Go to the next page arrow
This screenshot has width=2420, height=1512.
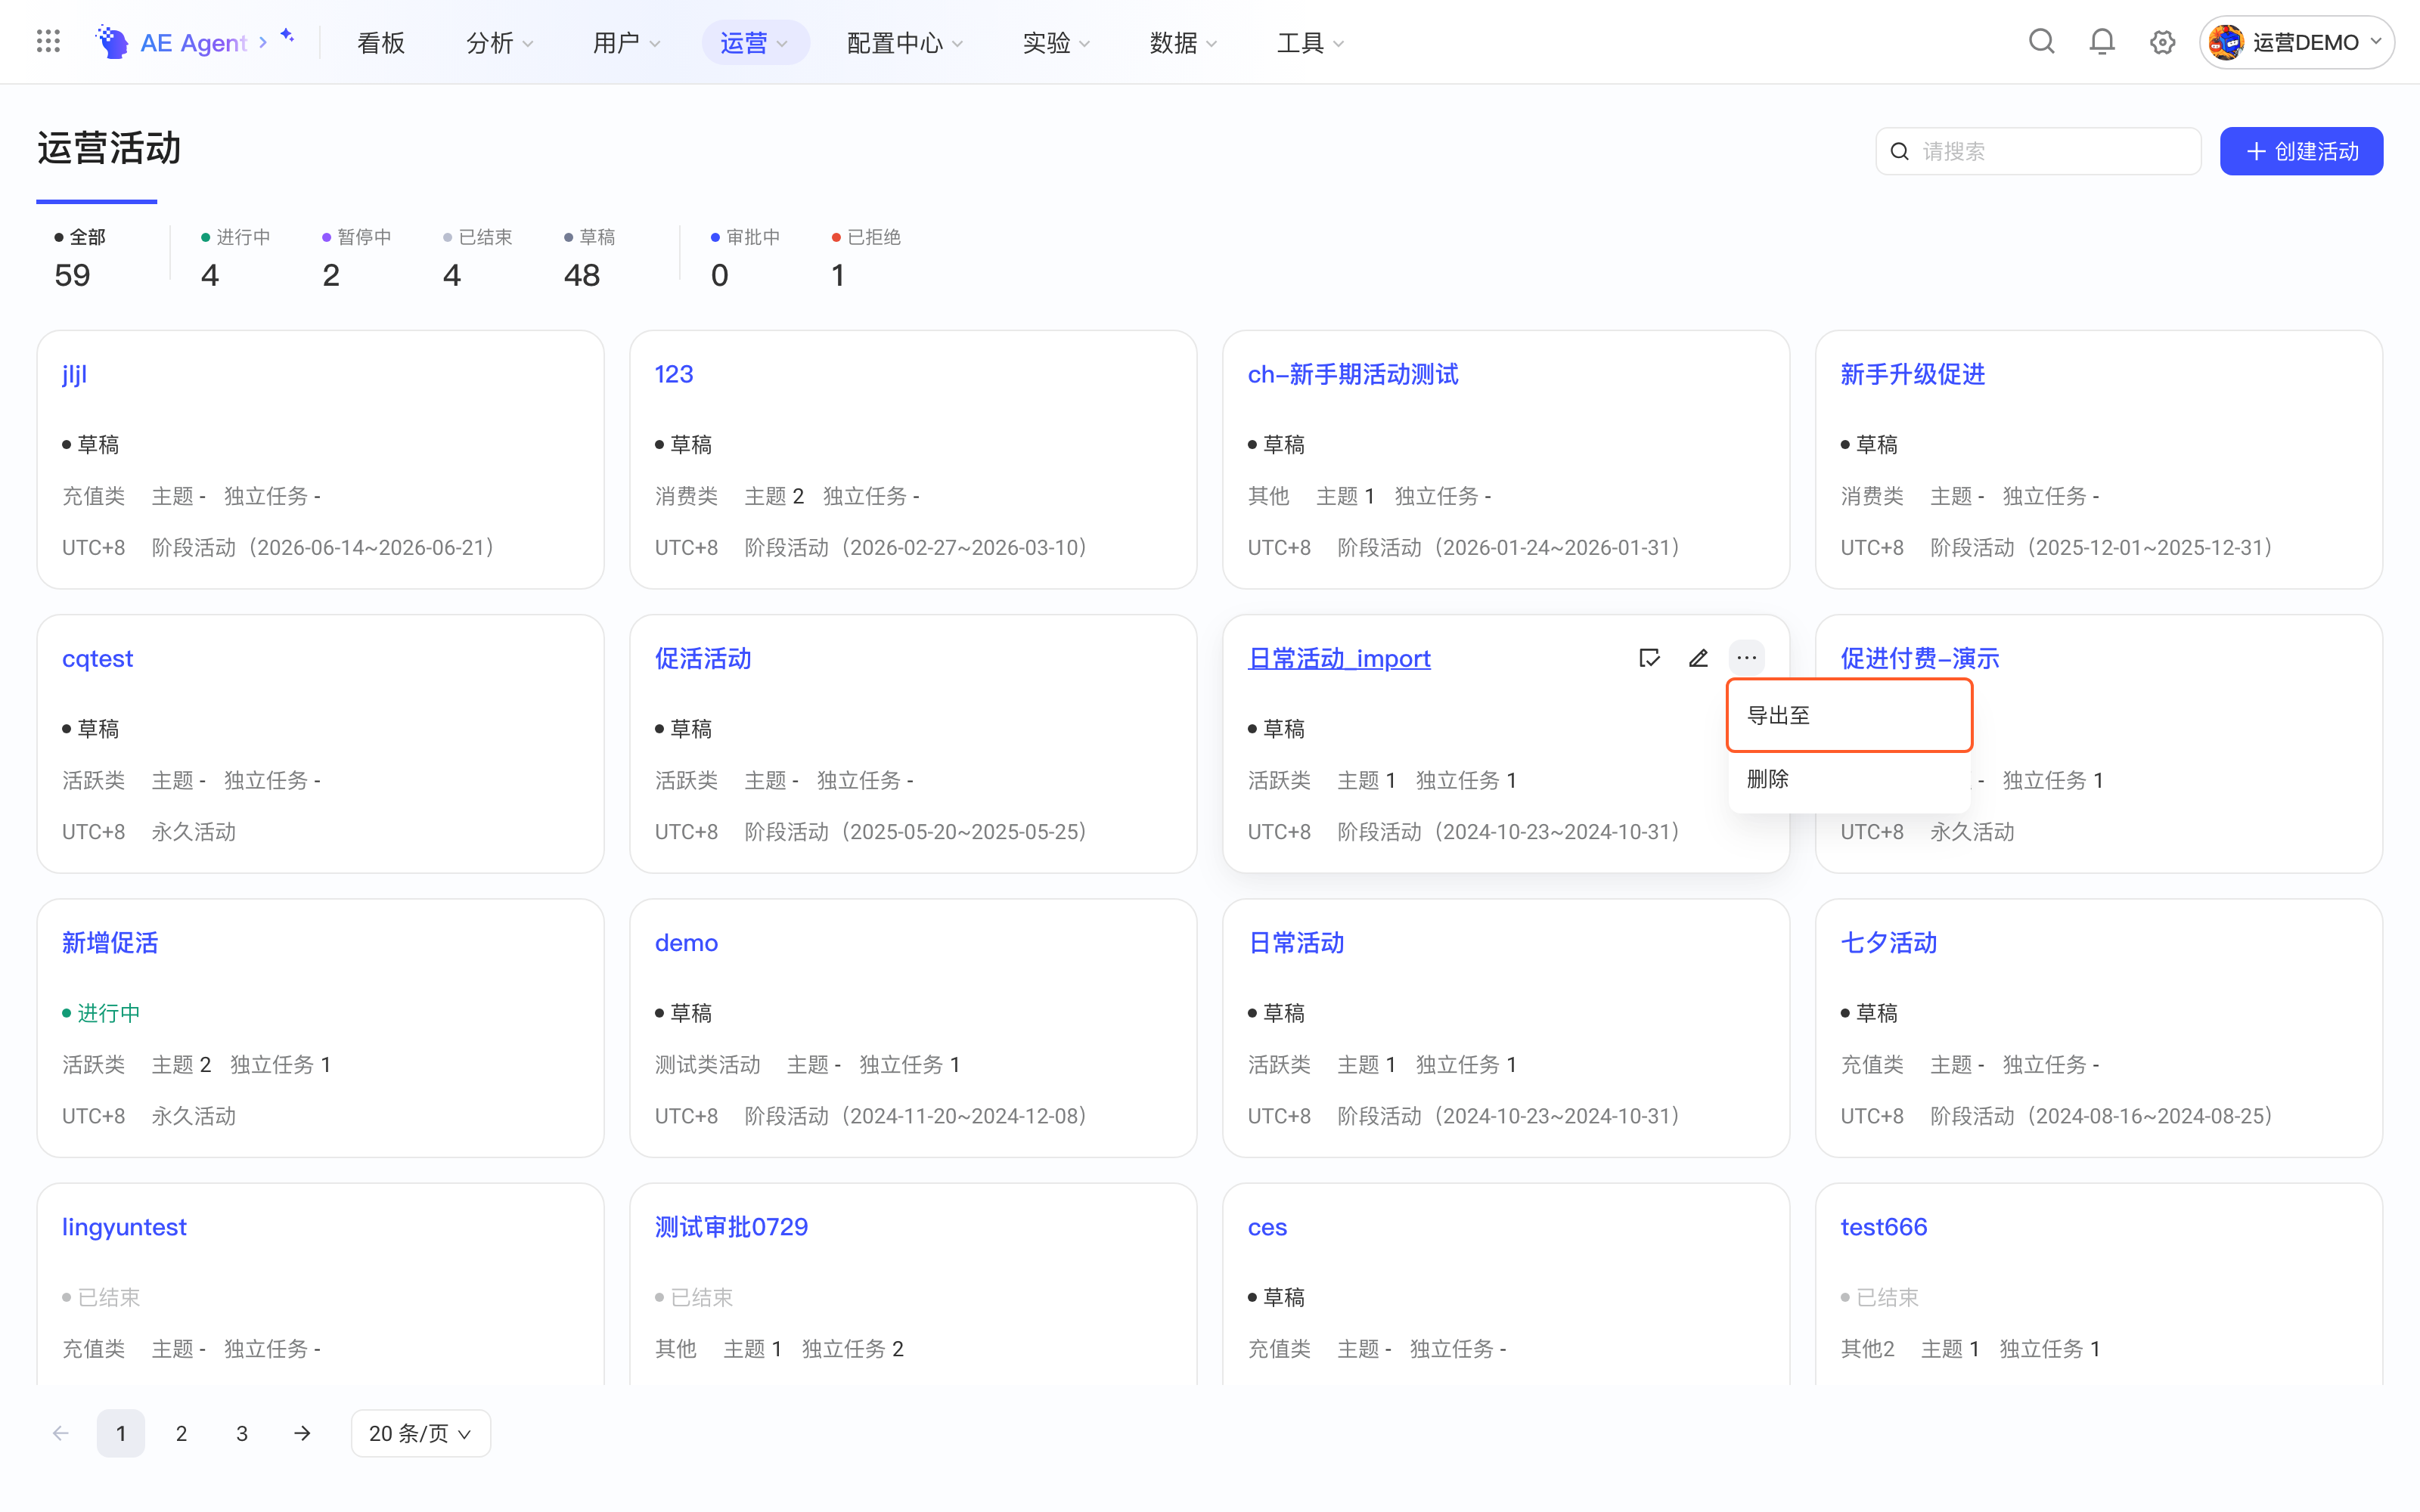(302, 1433)
